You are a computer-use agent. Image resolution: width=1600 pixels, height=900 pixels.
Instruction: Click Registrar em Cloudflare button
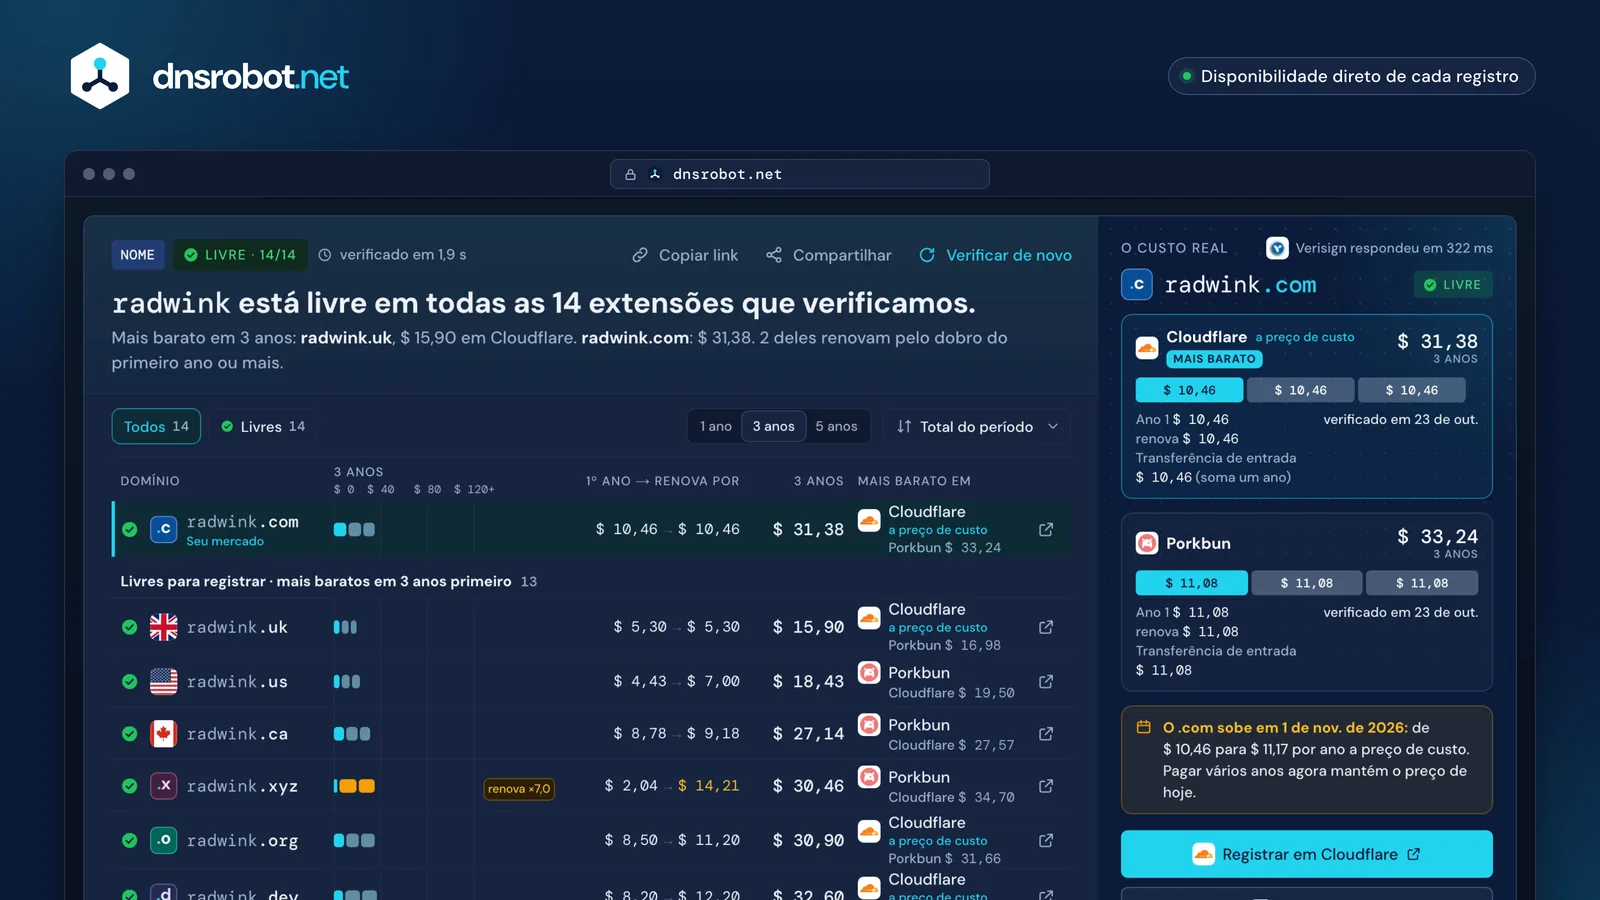pos(1306,854)
